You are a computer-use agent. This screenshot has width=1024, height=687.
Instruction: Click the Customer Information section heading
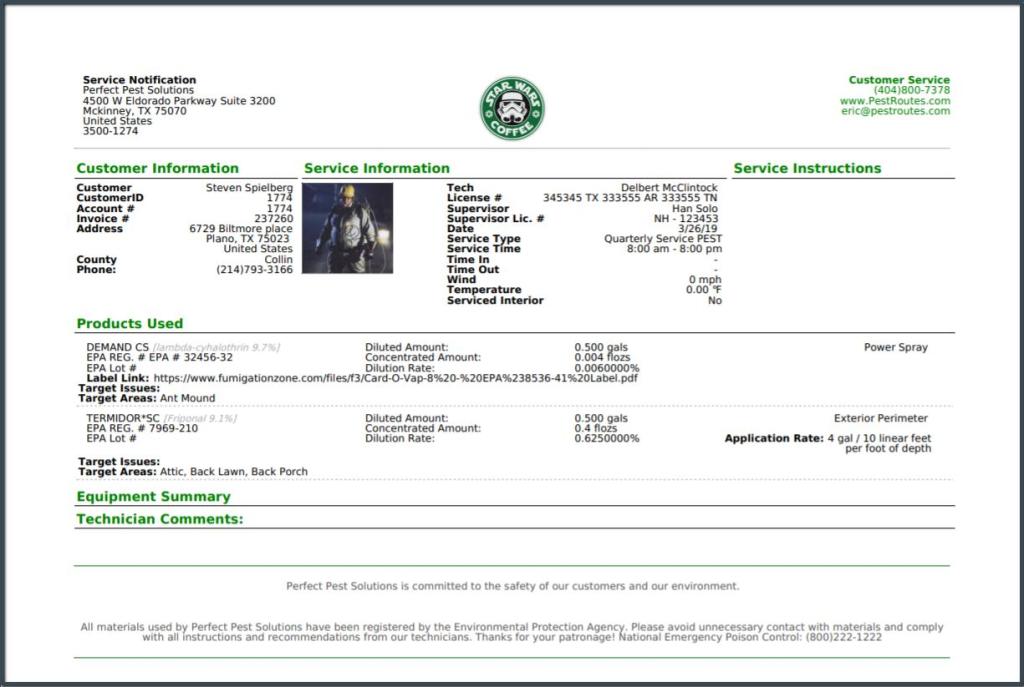click(157, 168)
